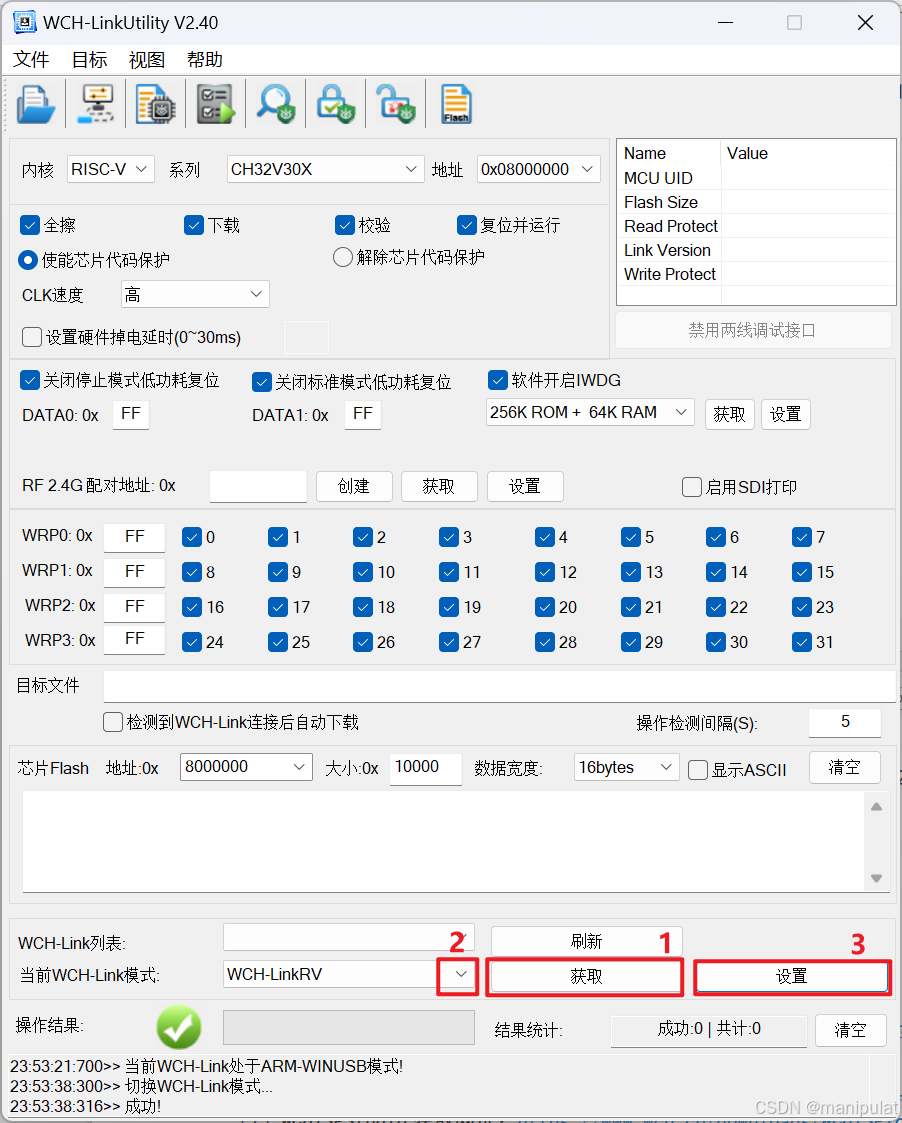Click the RF 2.4G 配对地址 input field
This screenshot has width=902, height=1123.
pos(259,486)
